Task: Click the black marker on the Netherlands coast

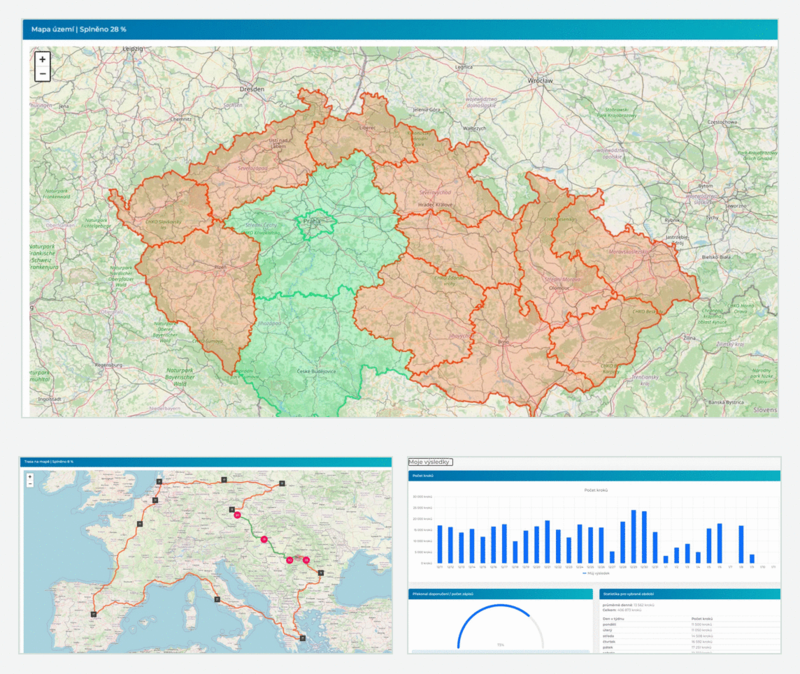Action: 159,481
